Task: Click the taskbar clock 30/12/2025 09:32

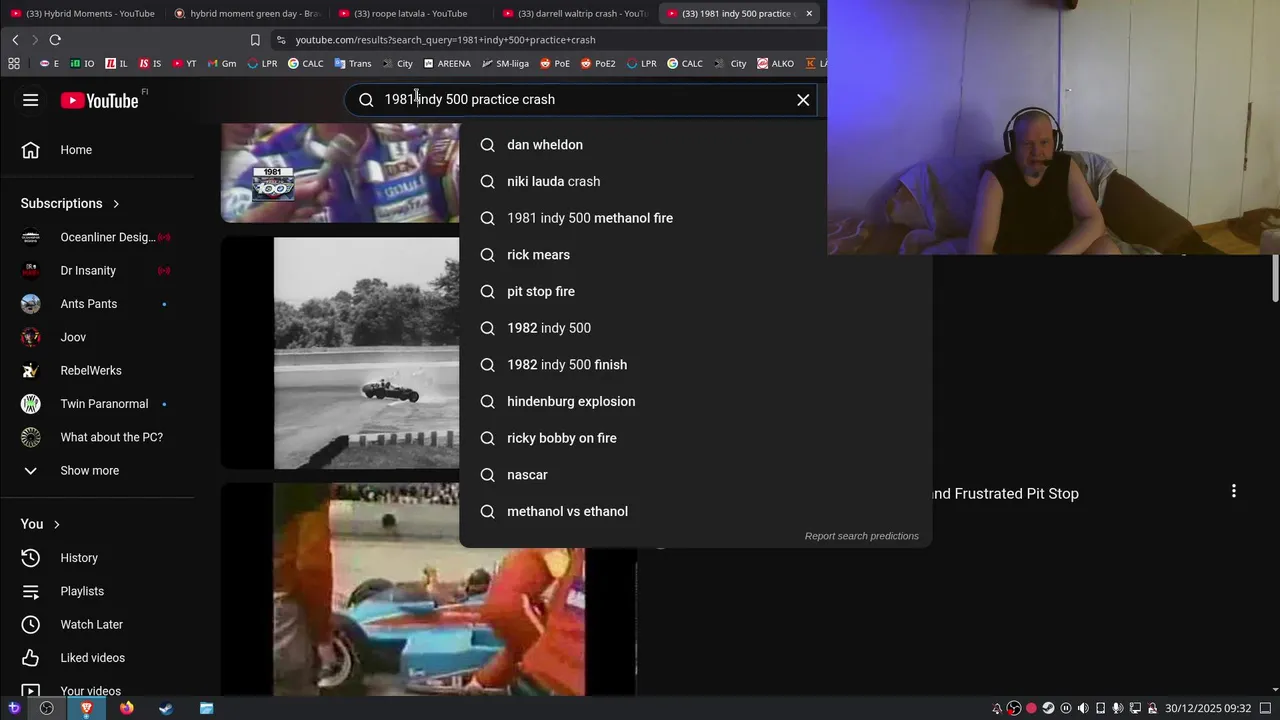Action: [1208, 708]
